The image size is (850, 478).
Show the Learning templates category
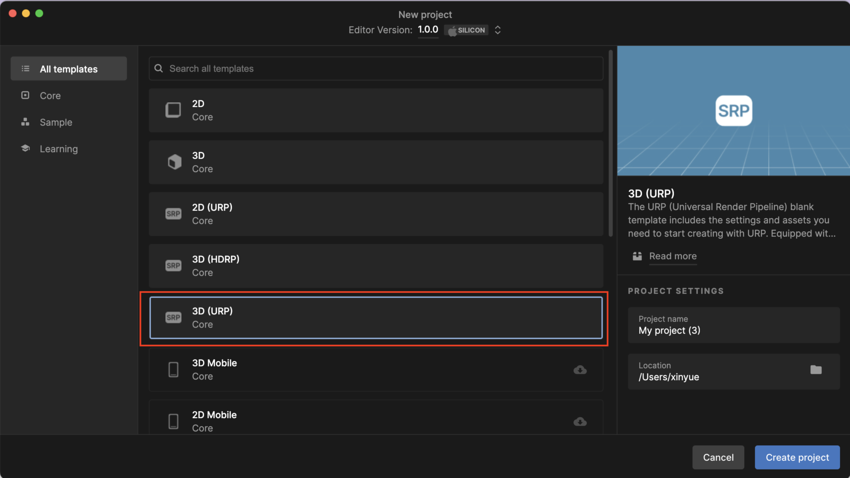[x=58, y=149]
